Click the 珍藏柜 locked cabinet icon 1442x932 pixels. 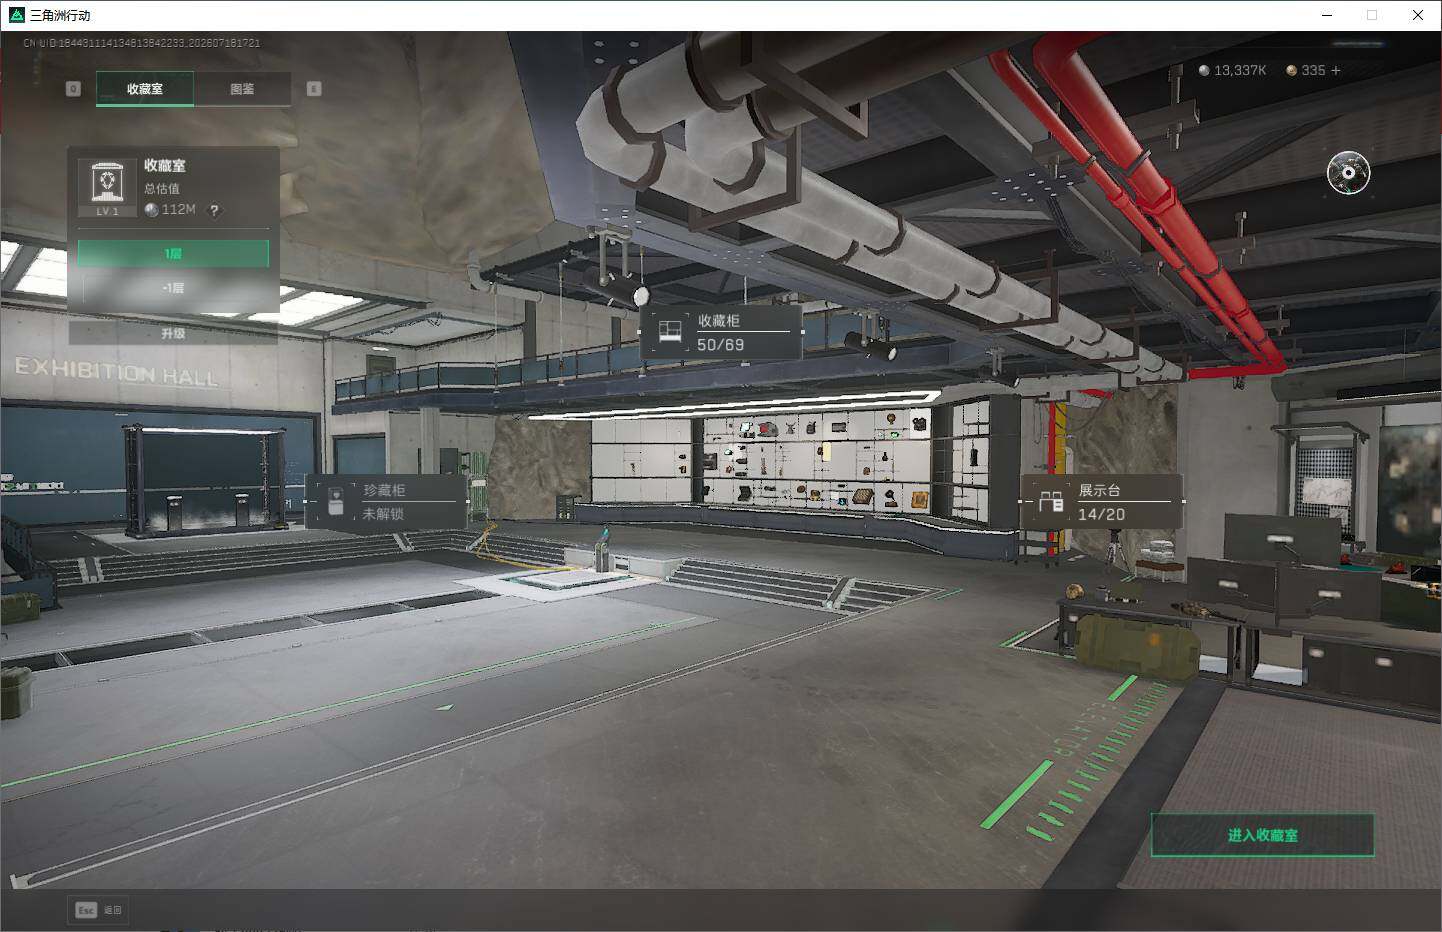[x=336, y=501]
